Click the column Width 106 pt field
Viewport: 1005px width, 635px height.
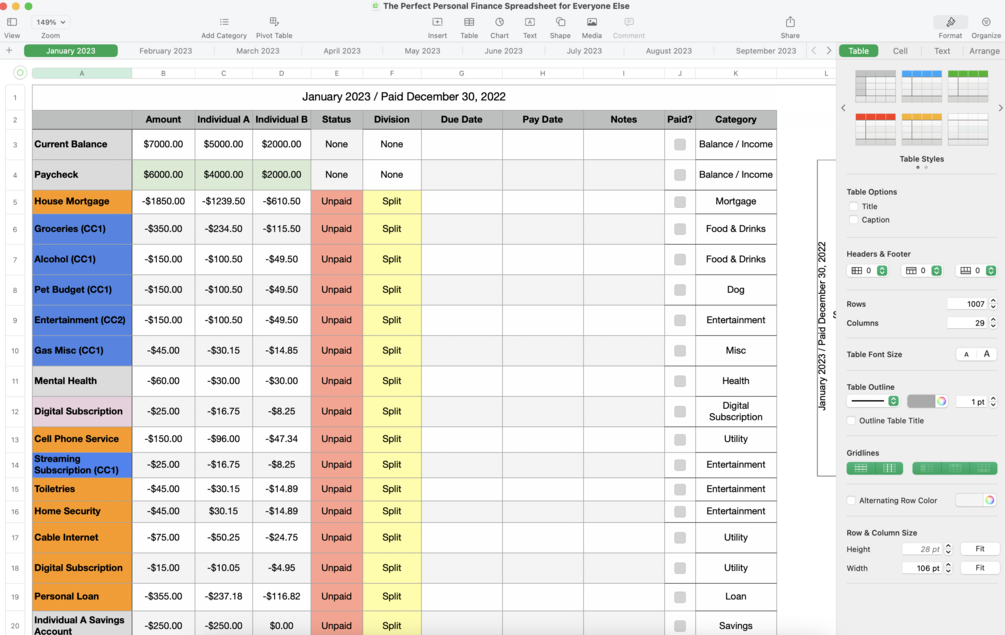[x=922, y=568]
